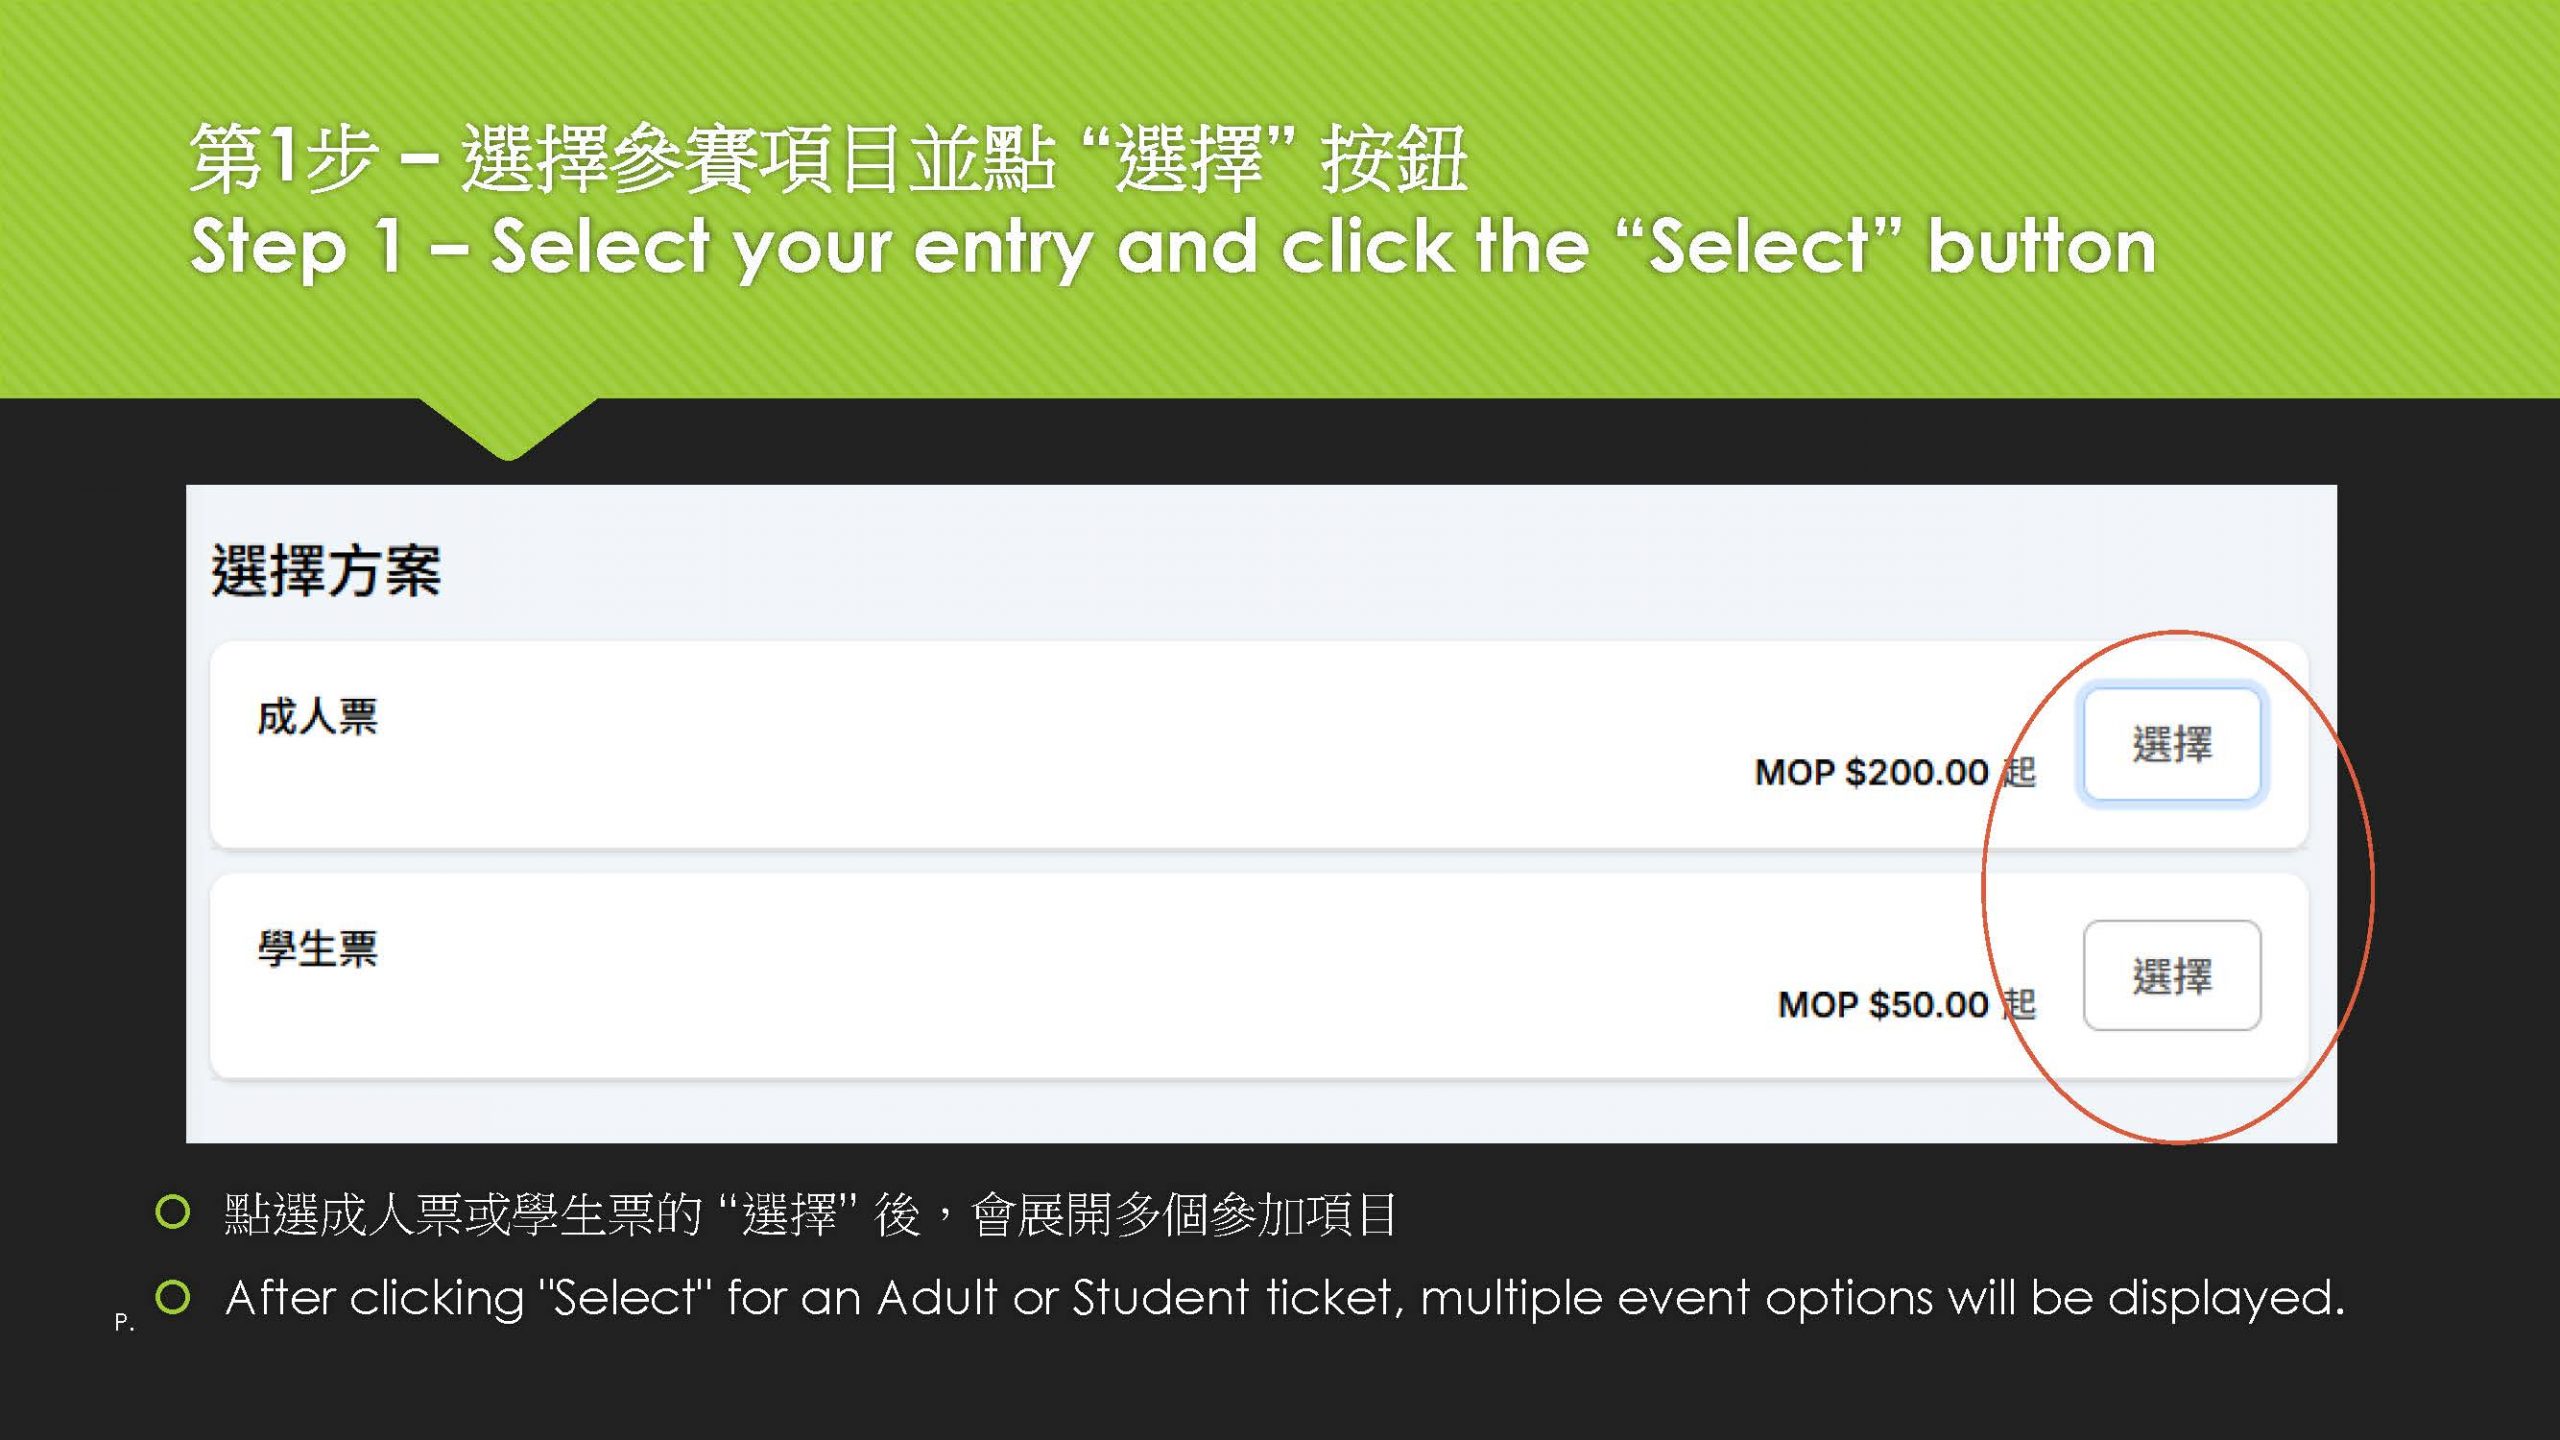Click the green bullet beside the Chinese note
This screenshot has height=1440, width=2560.
[173, 1212]
